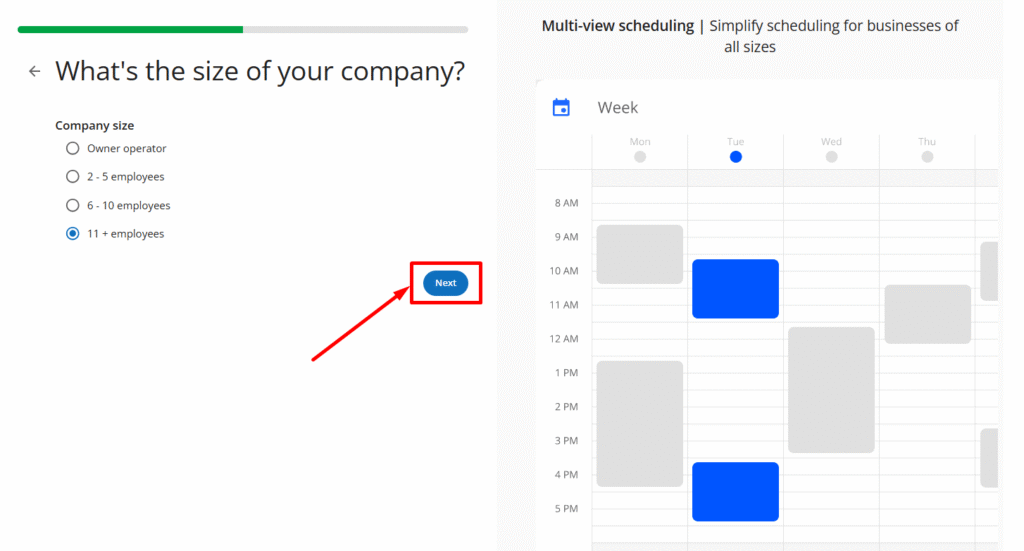Click the Week view label
The image size is (1024, 551).
617,107
